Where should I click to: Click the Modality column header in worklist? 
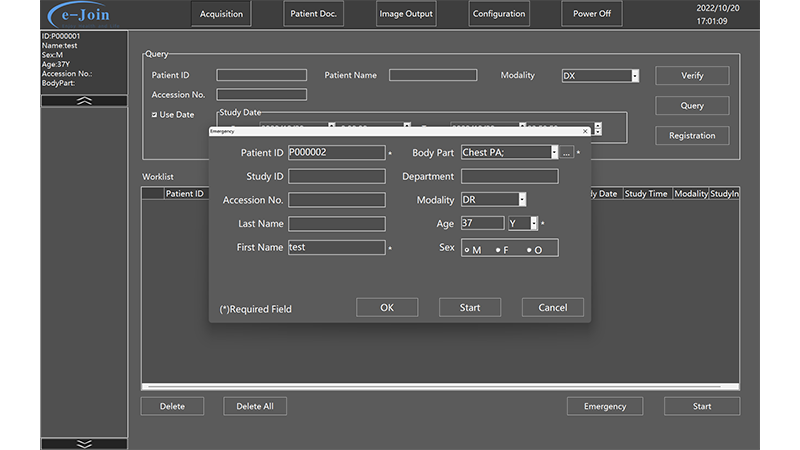tap(691, 194)
